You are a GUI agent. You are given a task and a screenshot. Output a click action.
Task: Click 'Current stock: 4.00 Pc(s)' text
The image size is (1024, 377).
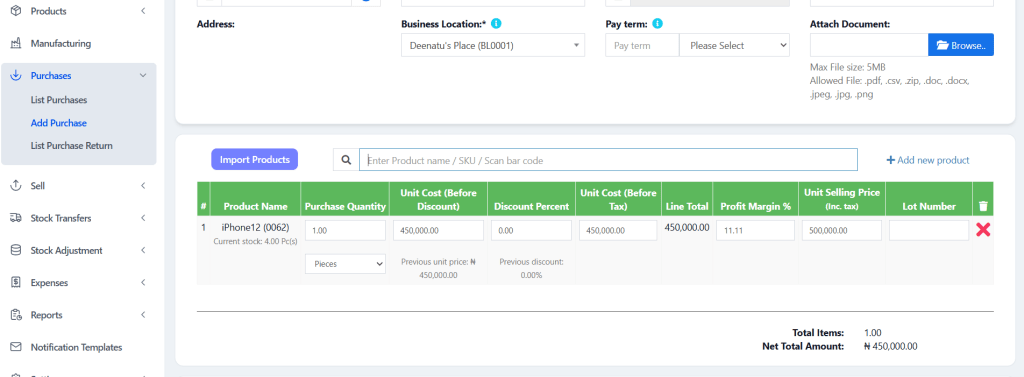pyautogui.click(x=255, y=241)
